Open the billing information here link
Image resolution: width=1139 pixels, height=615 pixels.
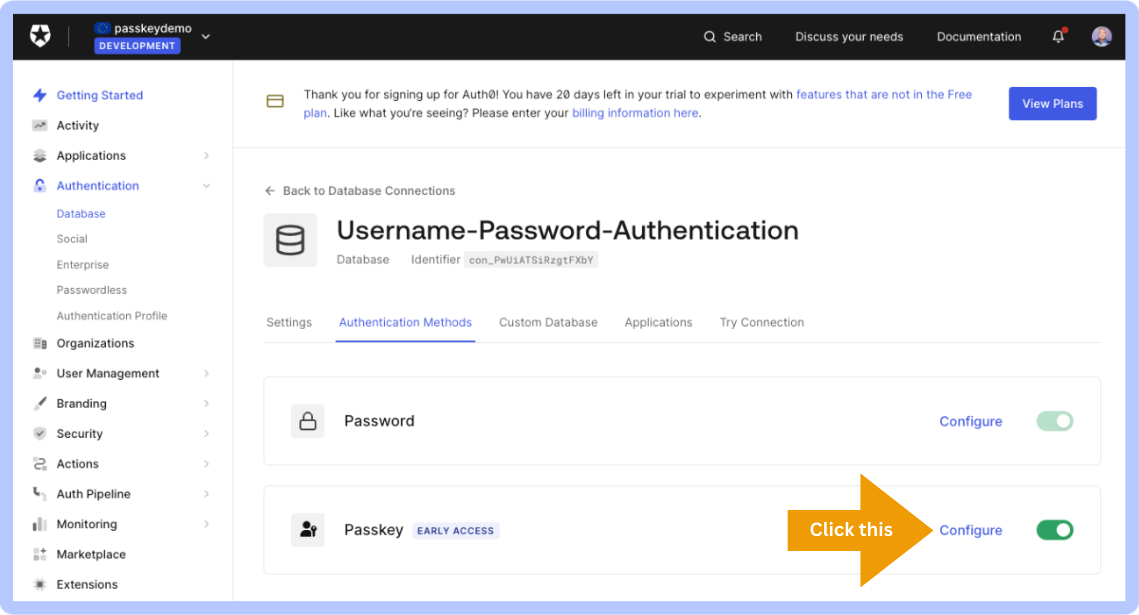coord(635,113)
